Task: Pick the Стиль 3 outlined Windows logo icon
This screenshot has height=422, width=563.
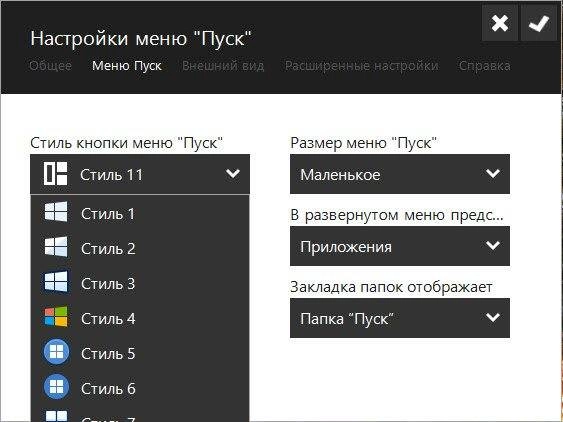Action: (x=56, y=282)
